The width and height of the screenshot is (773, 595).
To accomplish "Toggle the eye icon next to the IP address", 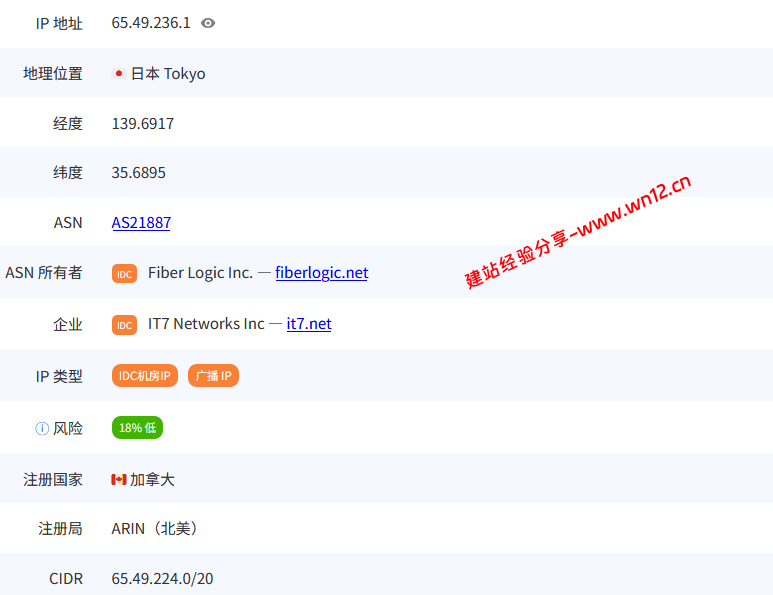I will (208, 23).
